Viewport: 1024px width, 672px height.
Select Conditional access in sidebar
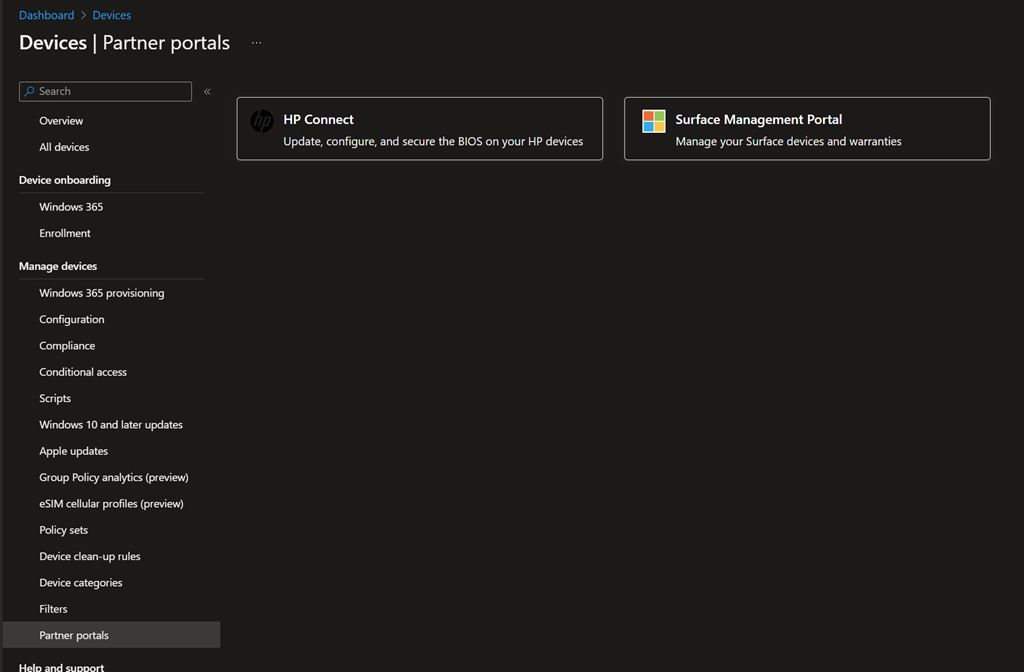click(83, 372)
